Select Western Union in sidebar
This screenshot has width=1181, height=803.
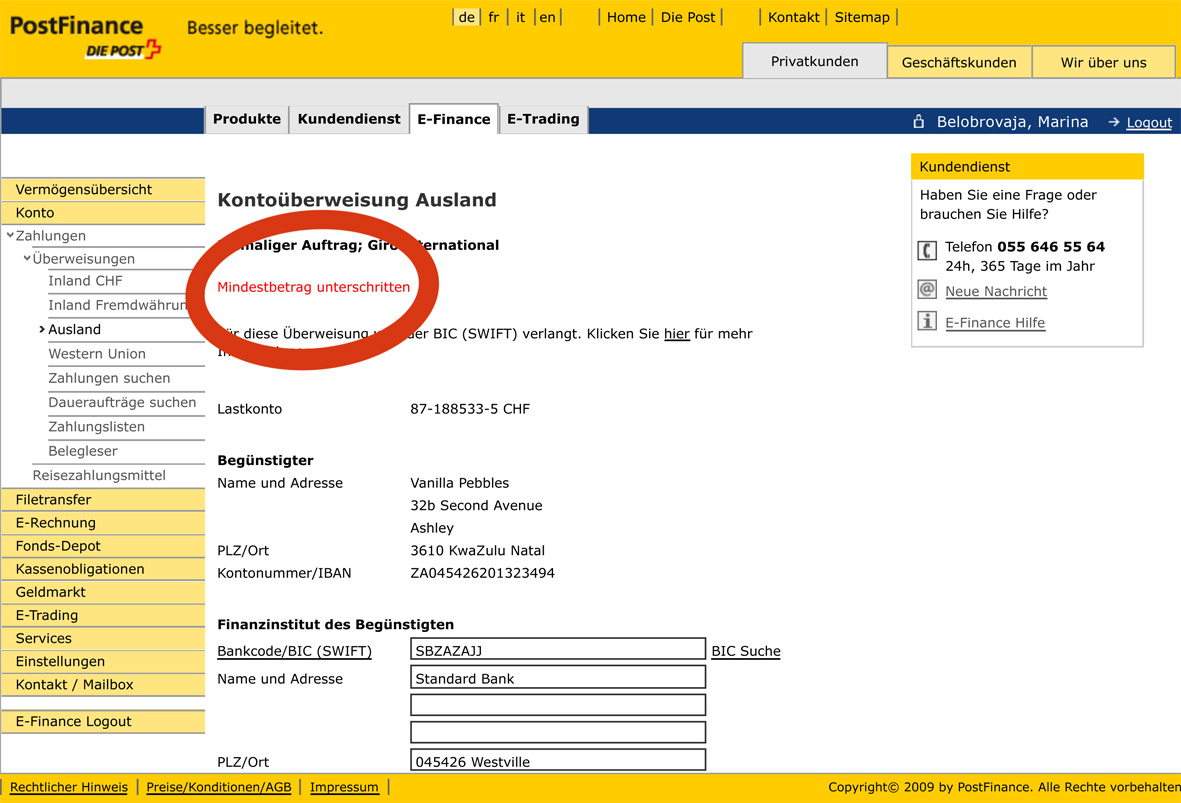click(97, 353)
